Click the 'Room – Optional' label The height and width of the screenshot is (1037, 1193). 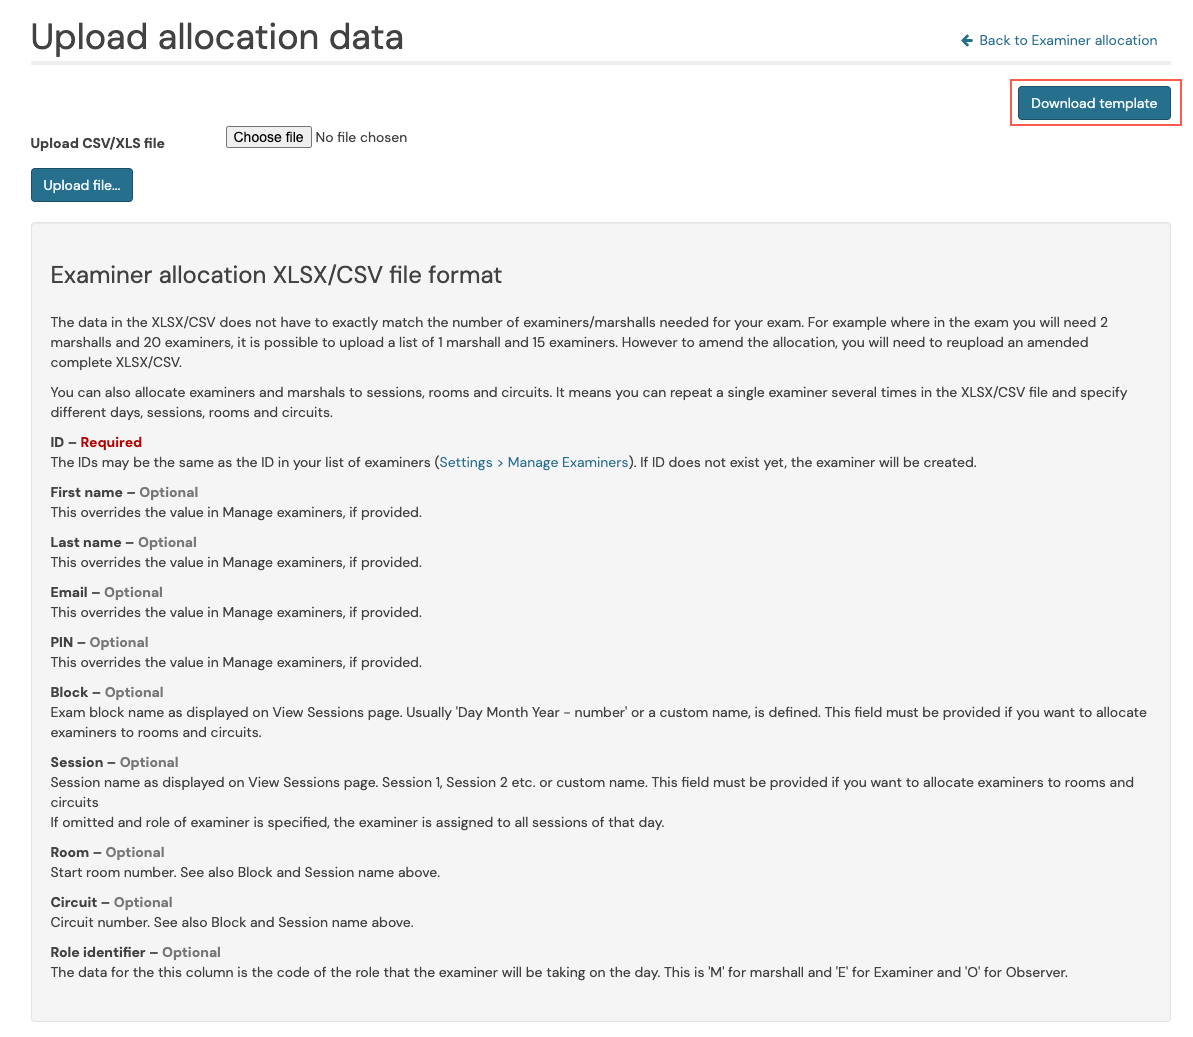[107, 852]
